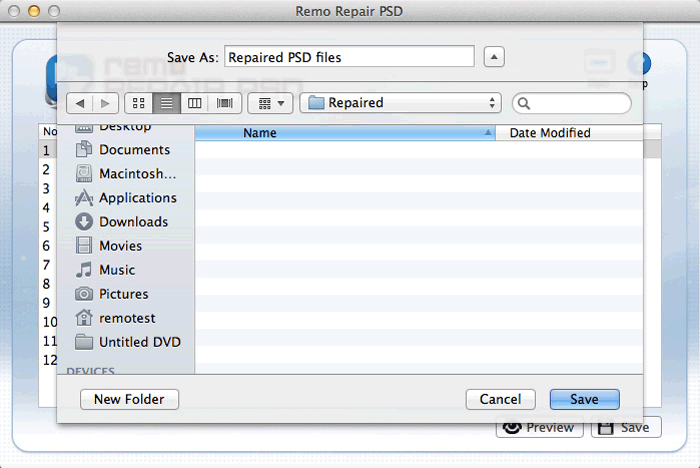Screen dimensions: 700x468
Task: Click the Movies film strip icon
Action: (x=84, y=246)
